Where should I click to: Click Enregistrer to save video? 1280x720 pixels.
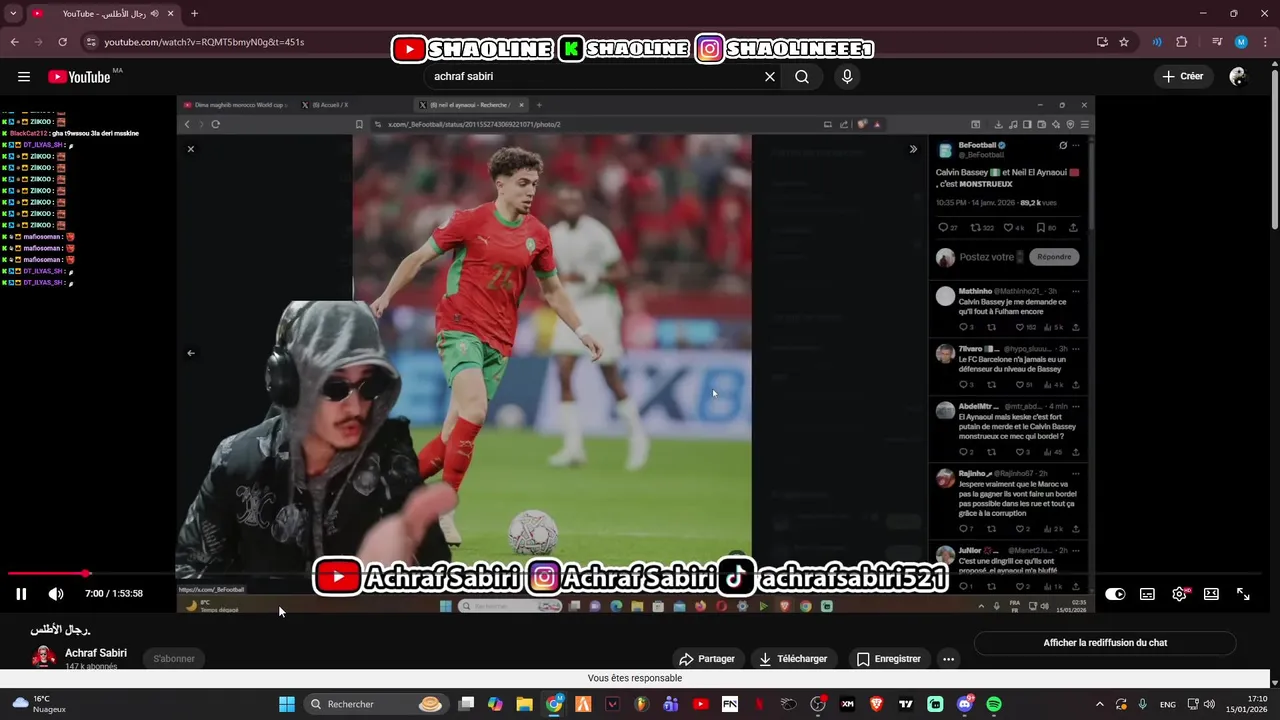(x=888, y=659)
